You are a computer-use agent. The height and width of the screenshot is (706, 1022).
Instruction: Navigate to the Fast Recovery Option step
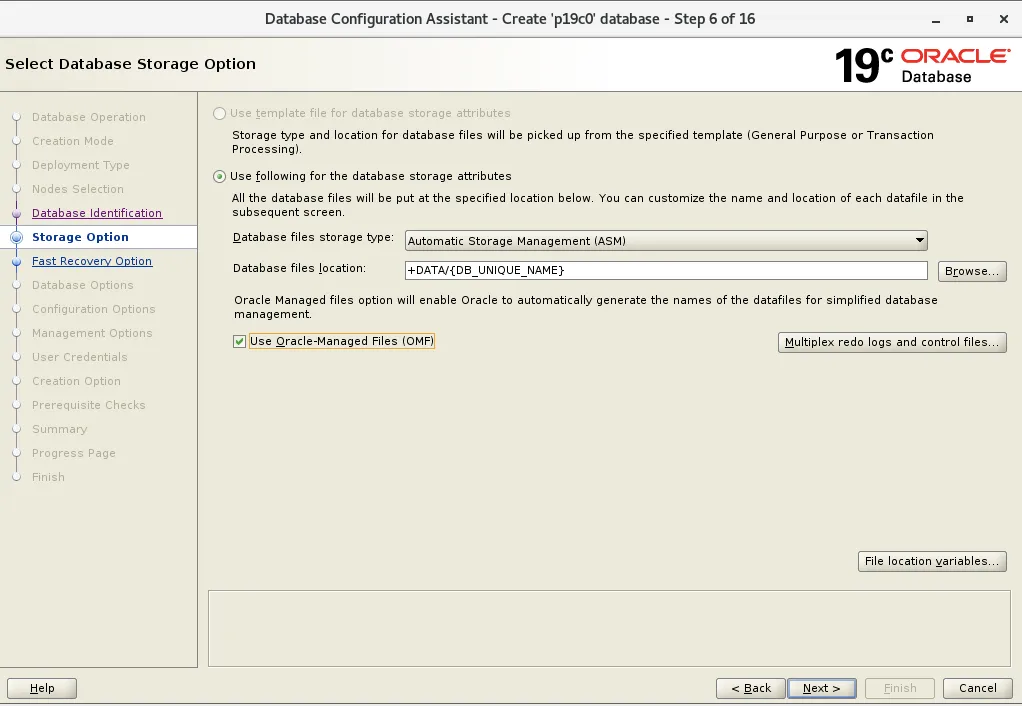pos(92,261)
